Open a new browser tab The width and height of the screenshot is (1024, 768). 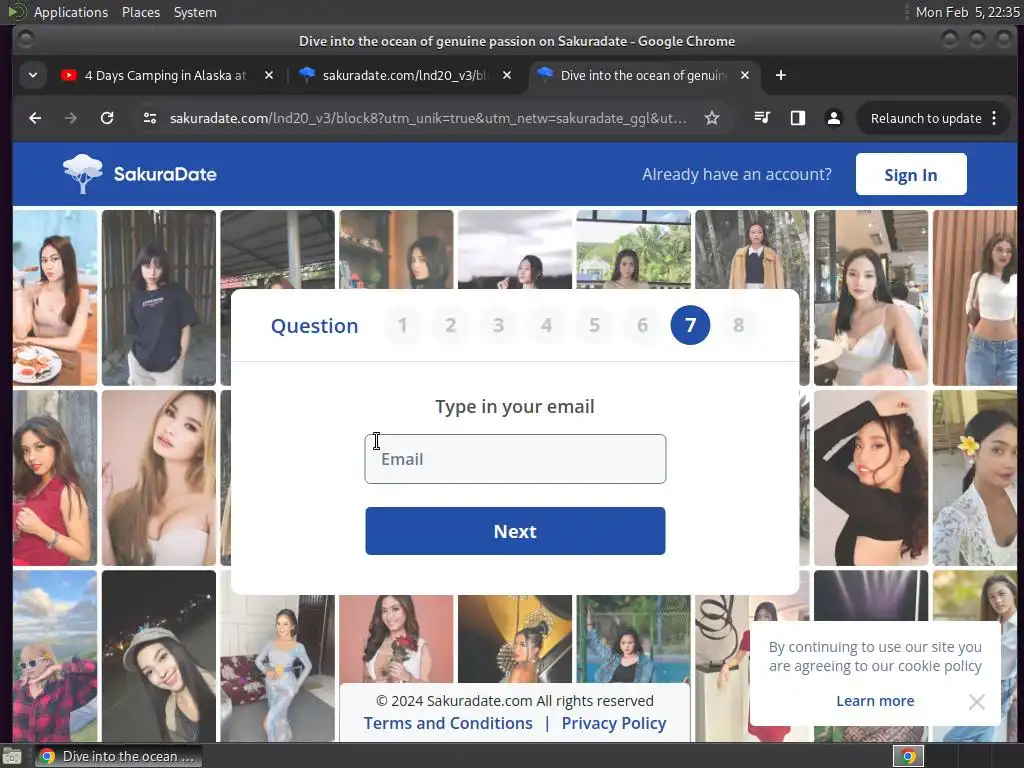(780, 75)
